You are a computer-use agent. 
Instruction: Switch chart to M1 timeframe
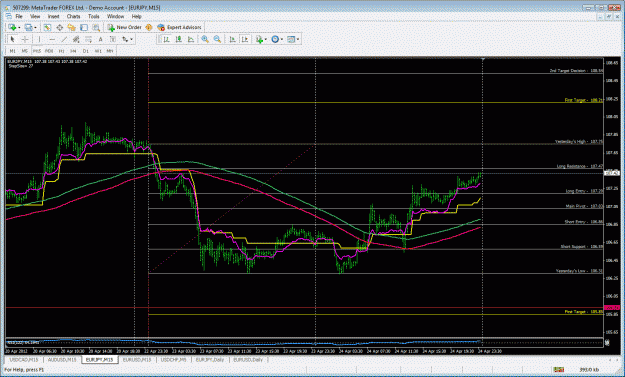coord(13,51)
